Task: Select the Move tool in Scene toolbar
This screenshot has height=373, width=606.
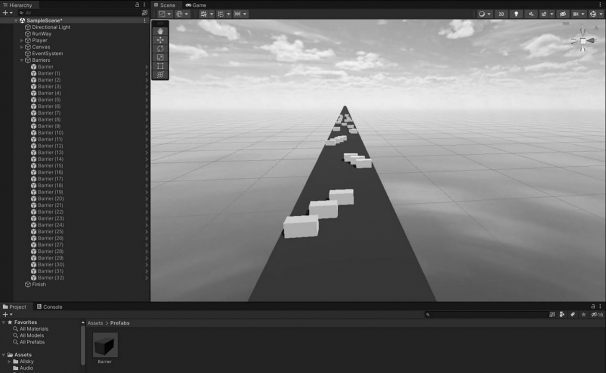Action: [x=160, y=40]
